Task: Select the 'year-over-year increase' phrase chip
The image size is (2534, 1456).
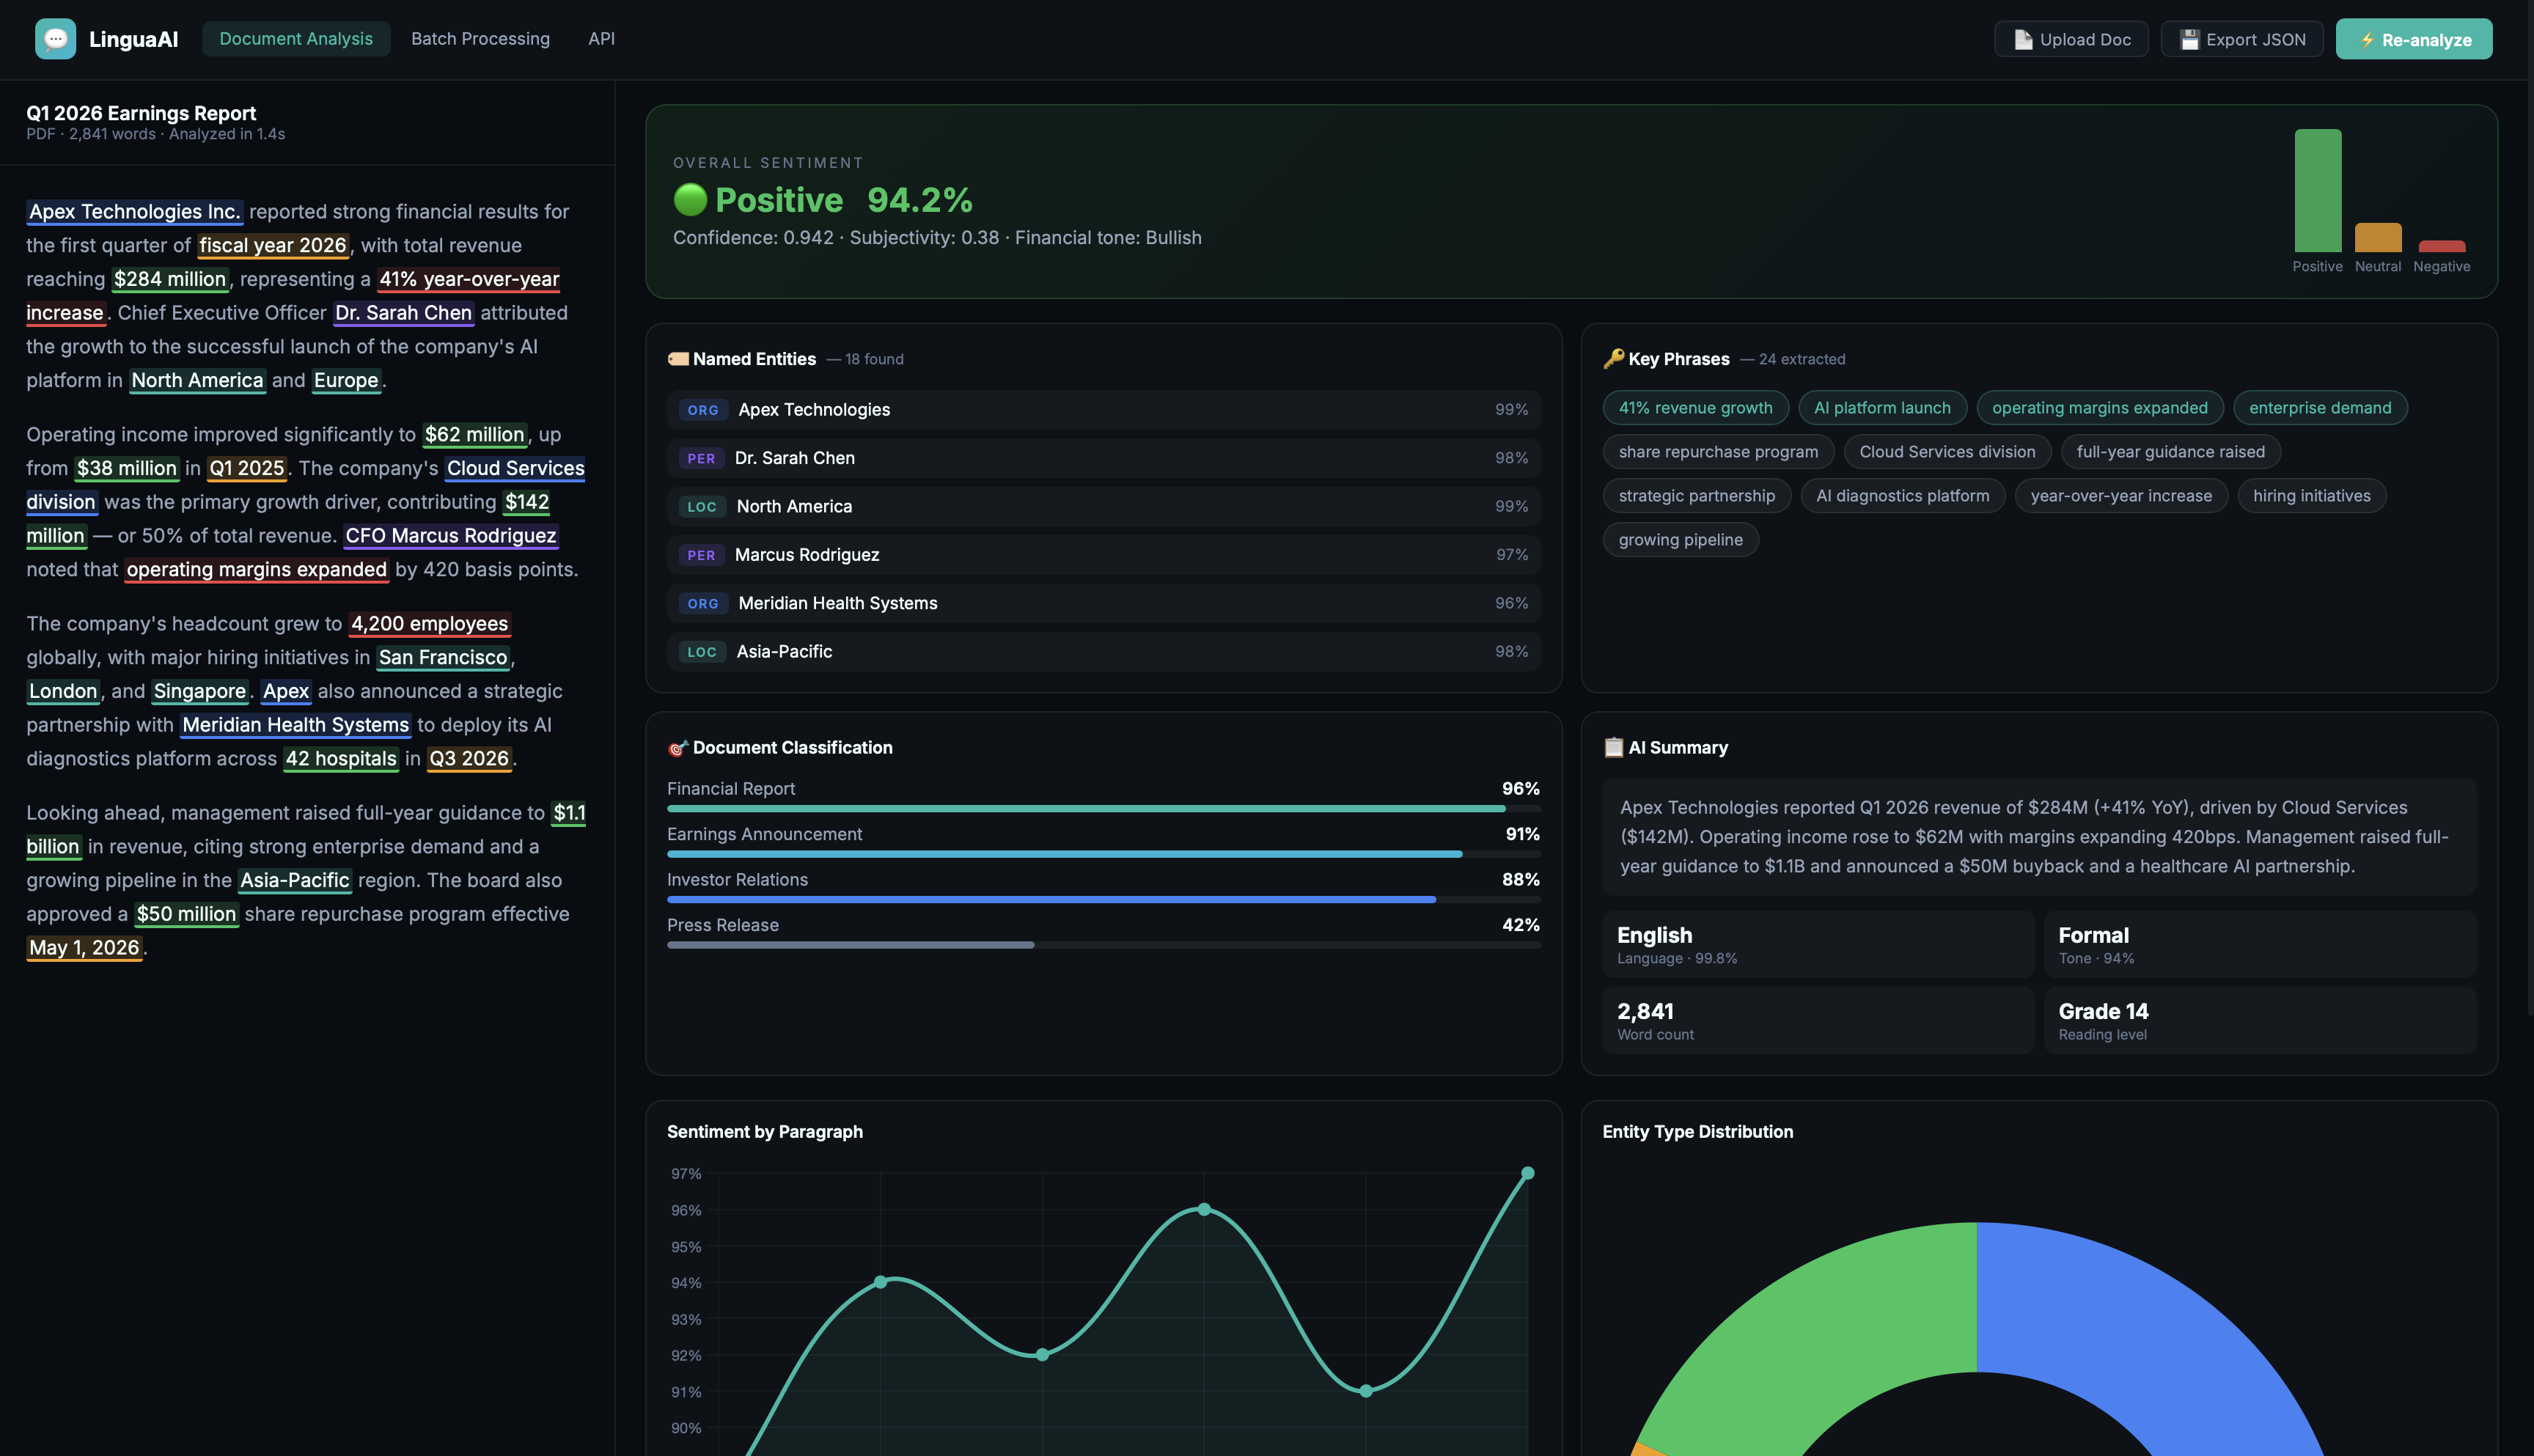Action: click(x=2121, y=496)
